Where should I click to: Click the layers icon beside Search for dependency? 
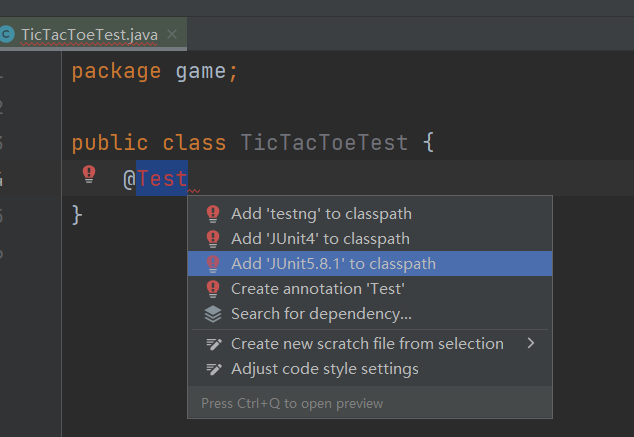pyautogui.click(x=212, y=314)
